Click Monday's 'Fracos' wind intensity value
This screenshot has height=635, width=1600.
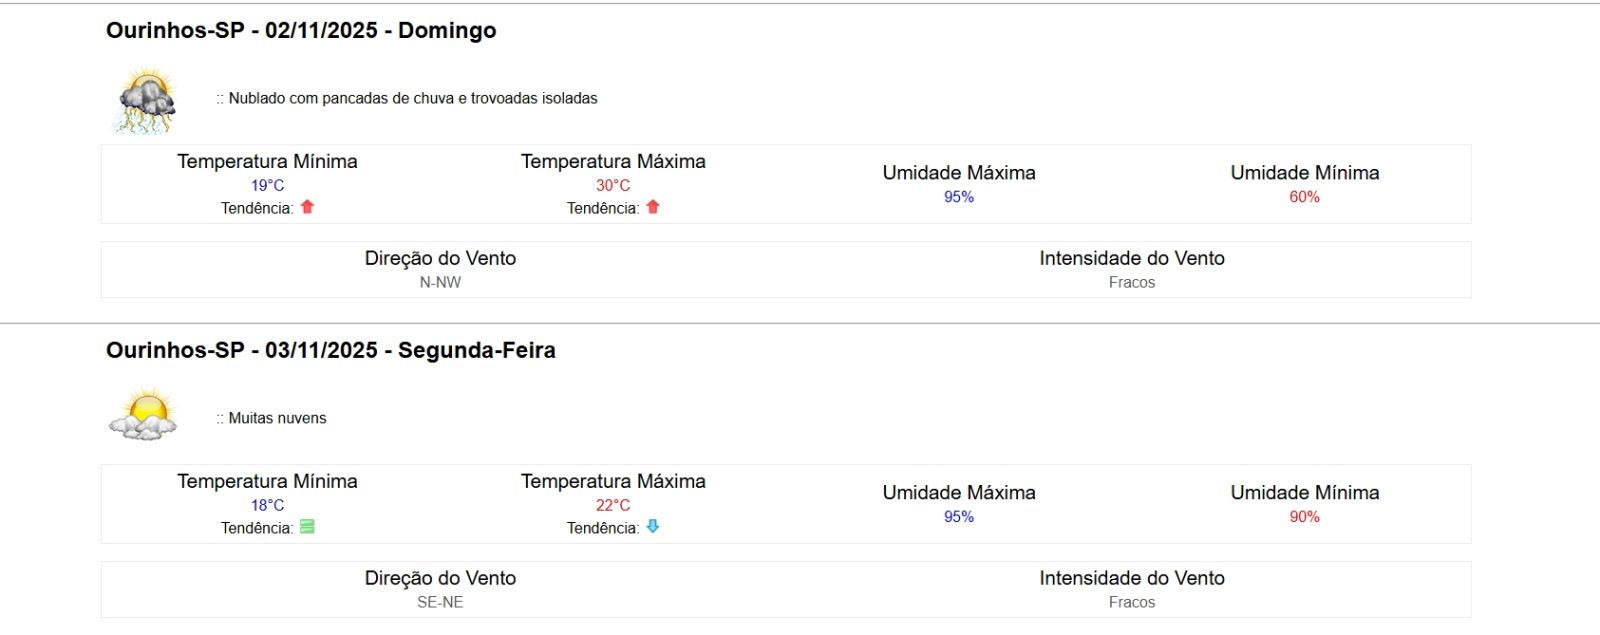(1131, 602)
